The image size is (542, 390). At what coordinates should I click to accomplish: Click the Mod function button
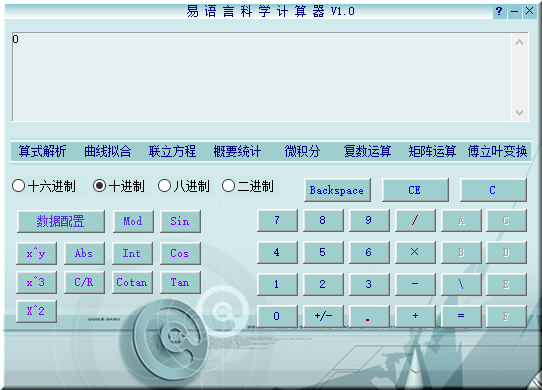click(x=133, y=221)
